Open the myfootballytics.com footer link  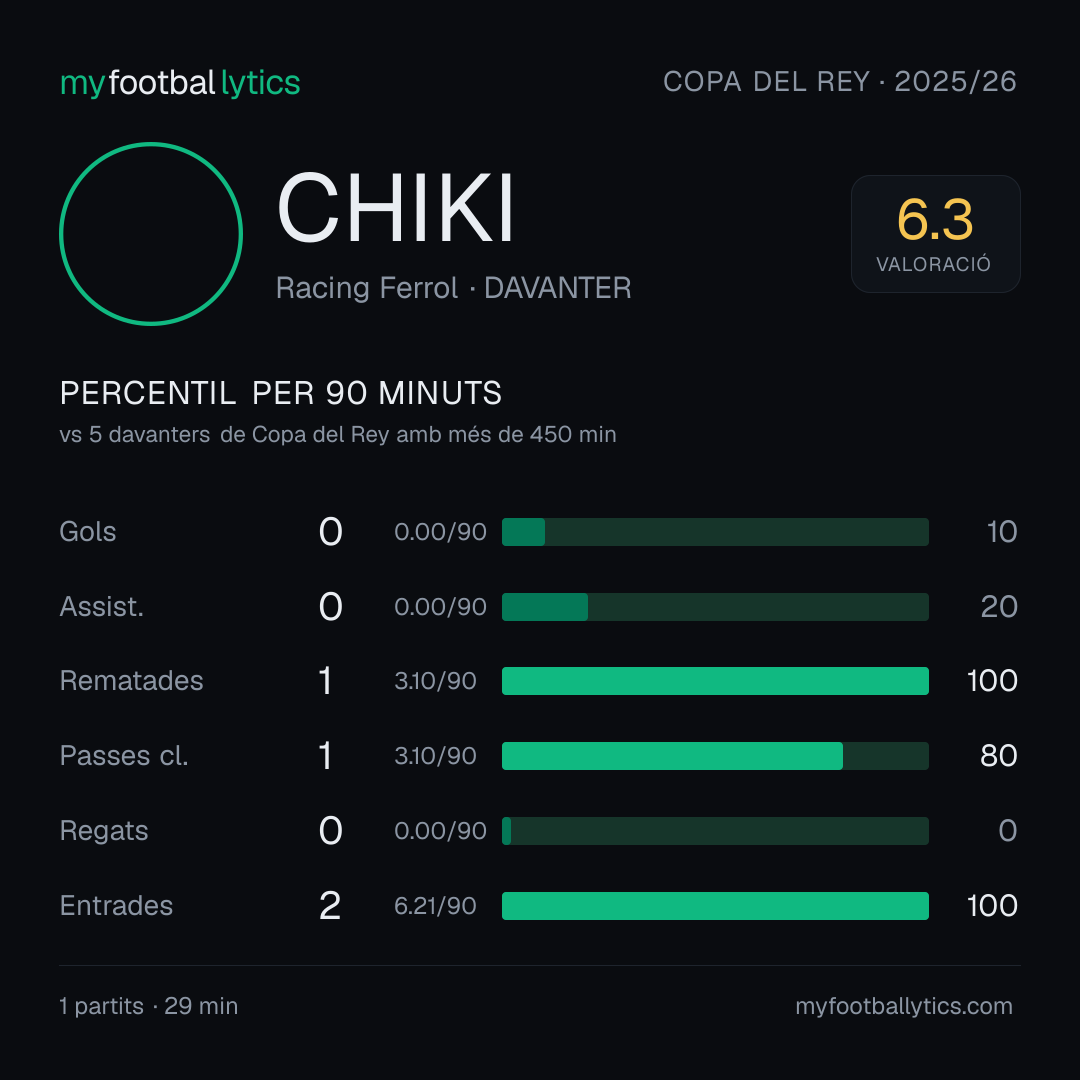(x=904, y=1006)
